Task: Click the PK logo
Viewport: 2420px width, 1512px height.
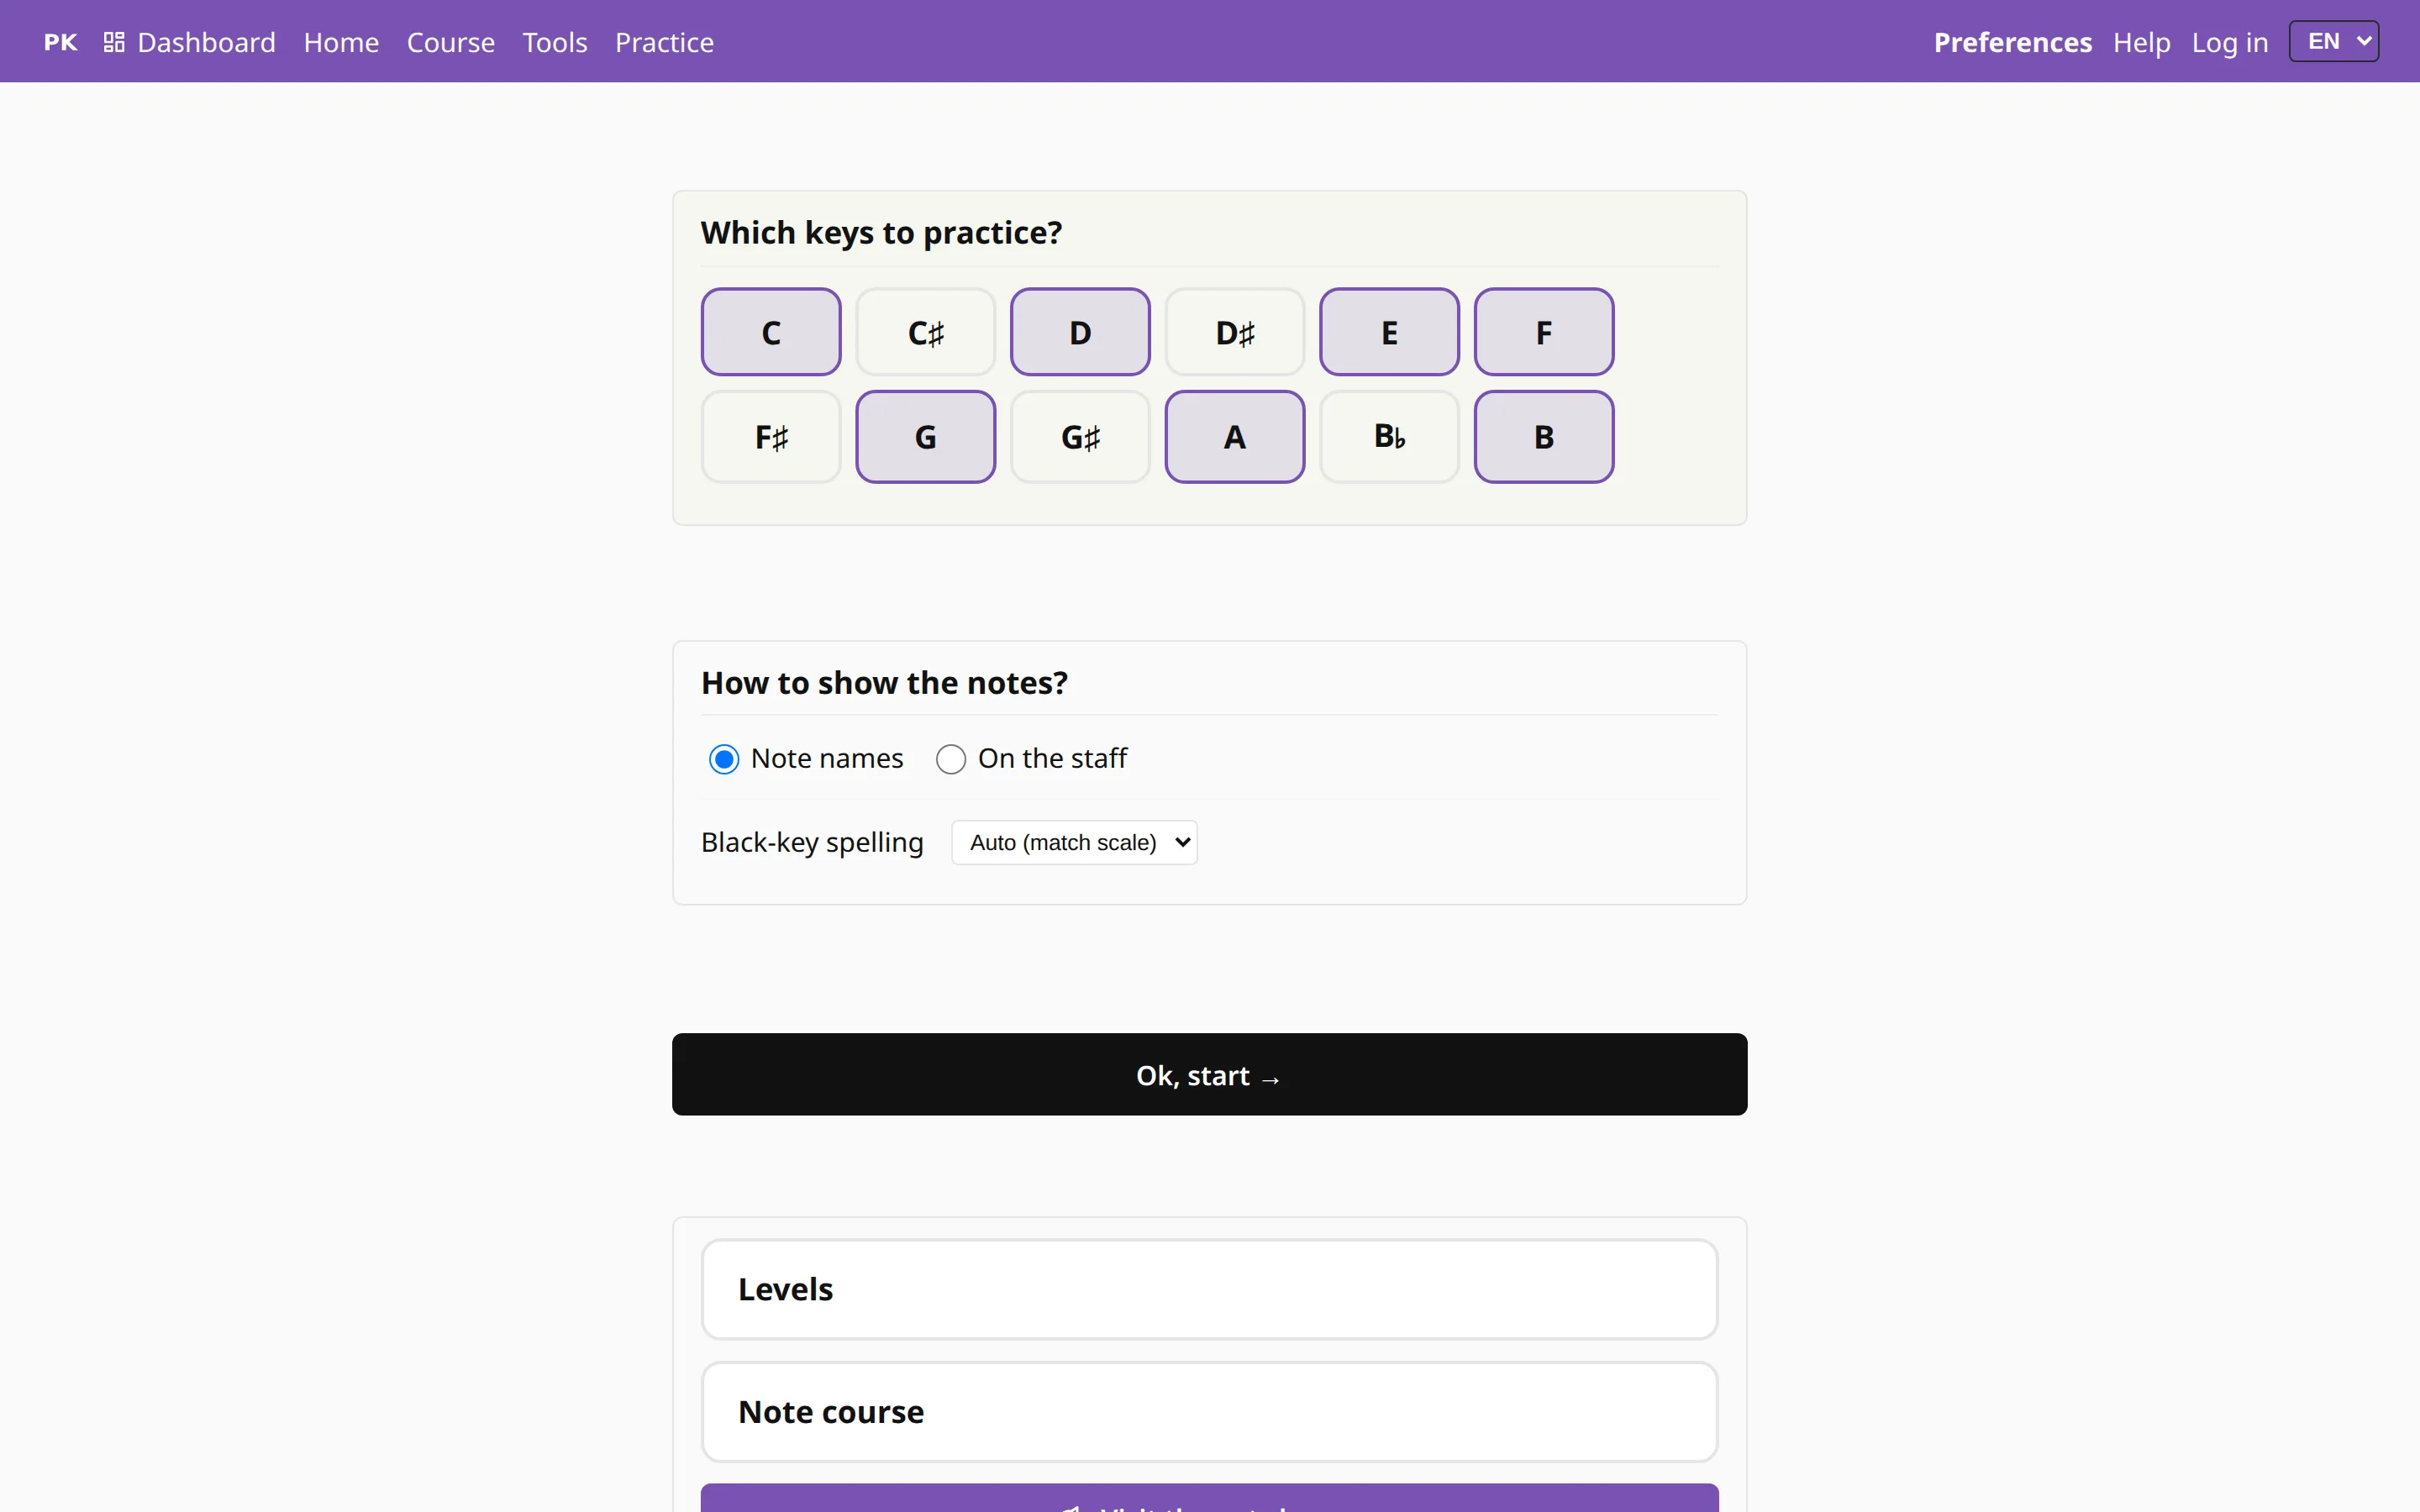Action: coord(60,42)
